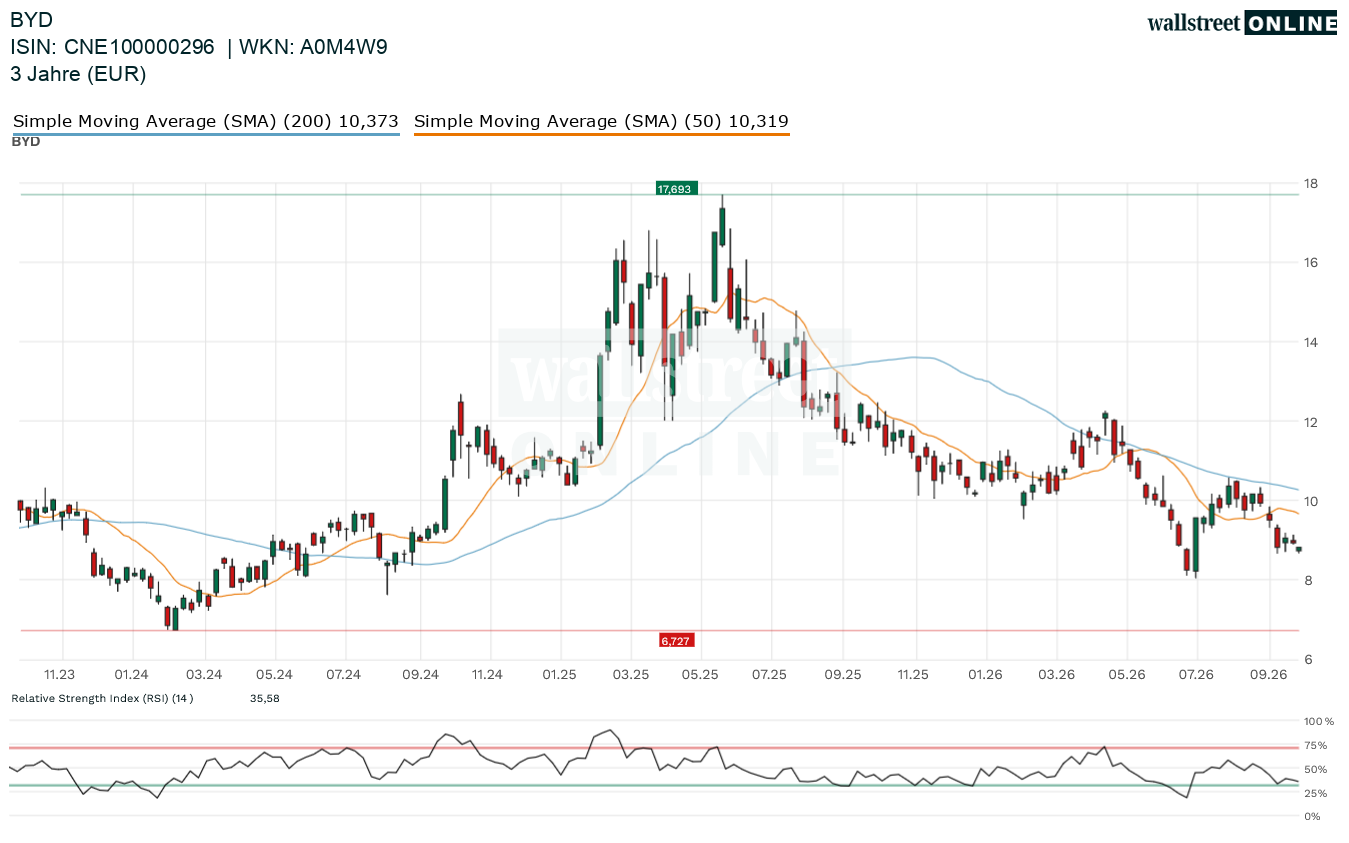Click the 01.24 date axis label
This screenshot has height=843, width=1349.
coord(131,675)
